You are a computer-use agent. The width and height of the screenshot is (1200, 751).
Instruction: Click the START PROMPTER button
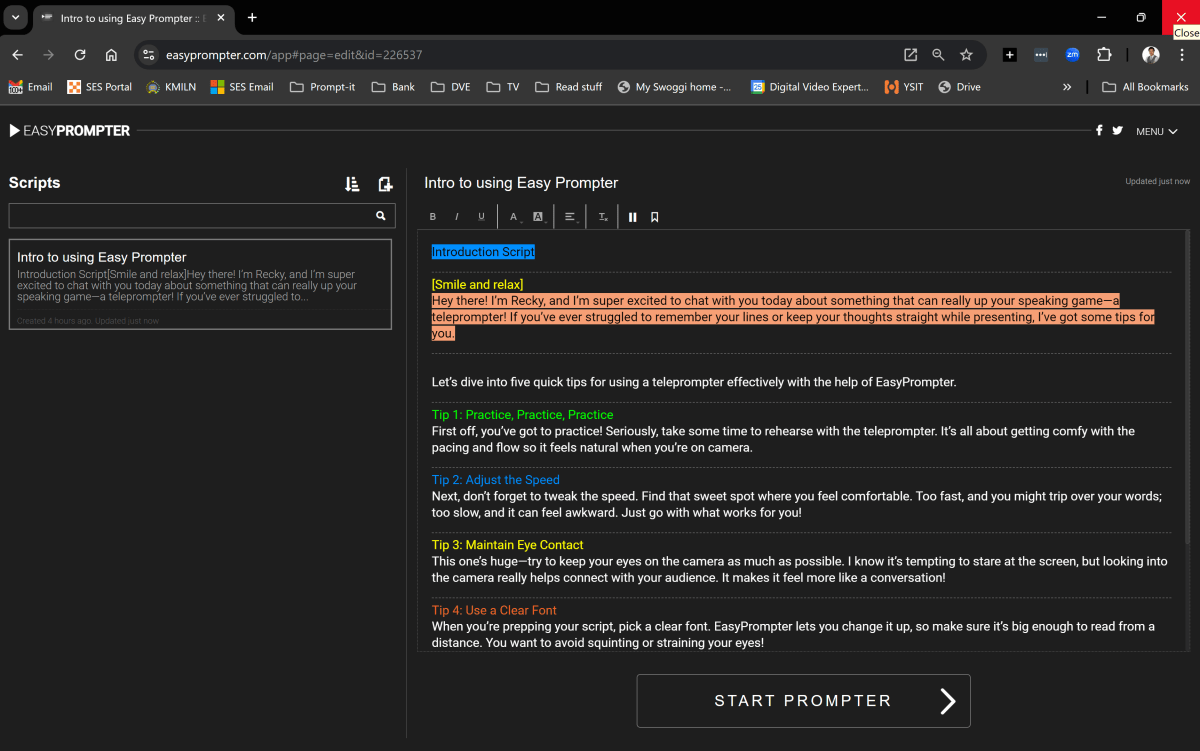click(803, 701)
